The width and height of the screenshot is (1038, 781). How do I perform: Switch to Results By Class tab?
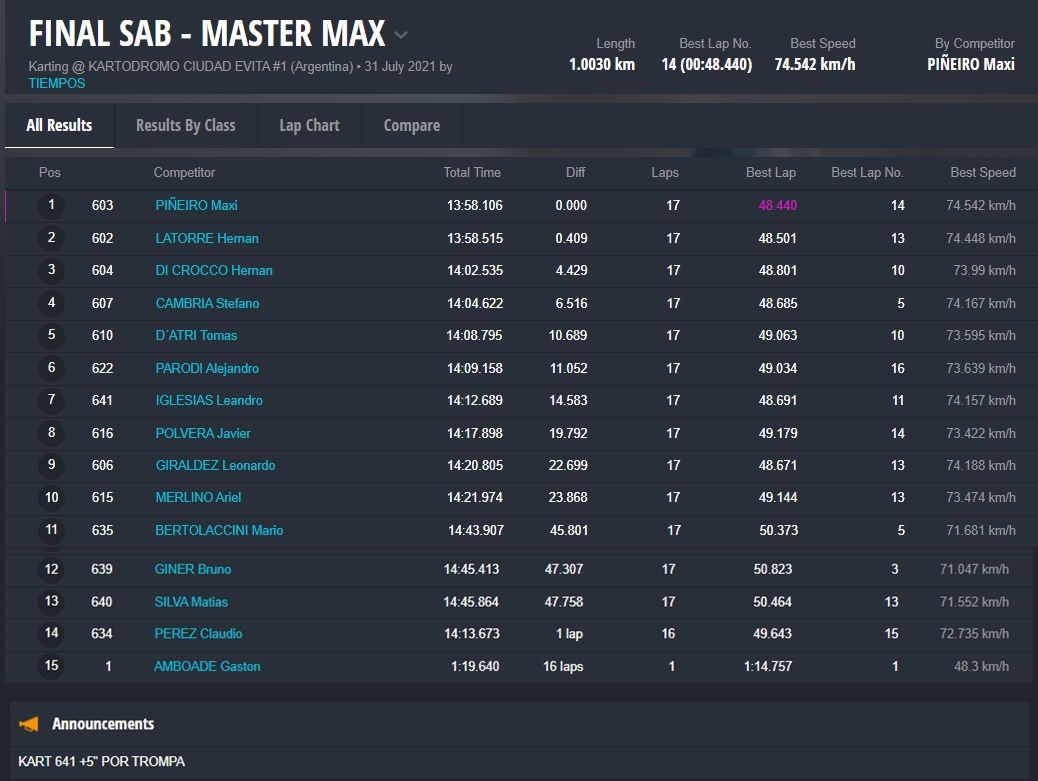point(185,125)
